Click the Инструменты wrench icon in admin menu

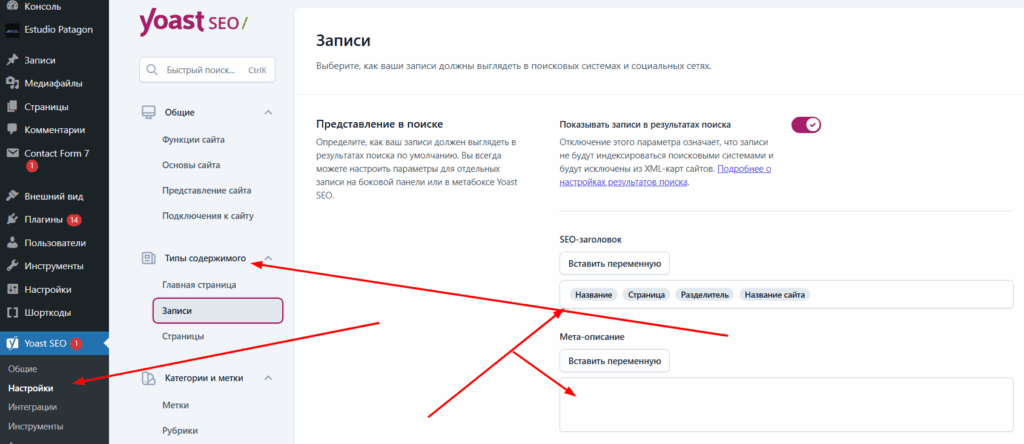pyautogui.click(x=11, y=266)
